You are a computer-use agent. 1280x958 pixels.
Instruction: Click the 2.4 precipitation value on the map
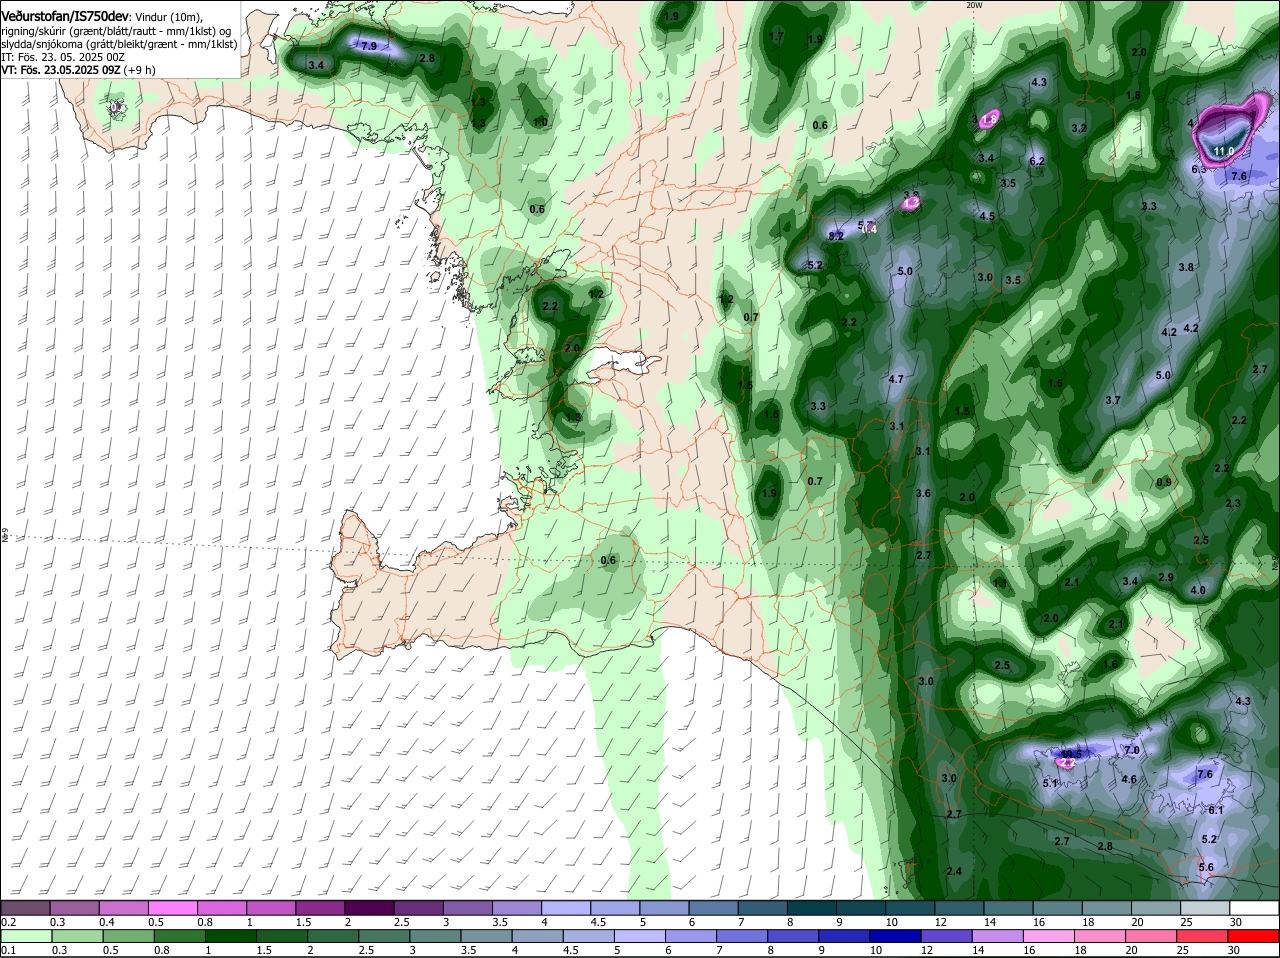(x=954, y=872)
